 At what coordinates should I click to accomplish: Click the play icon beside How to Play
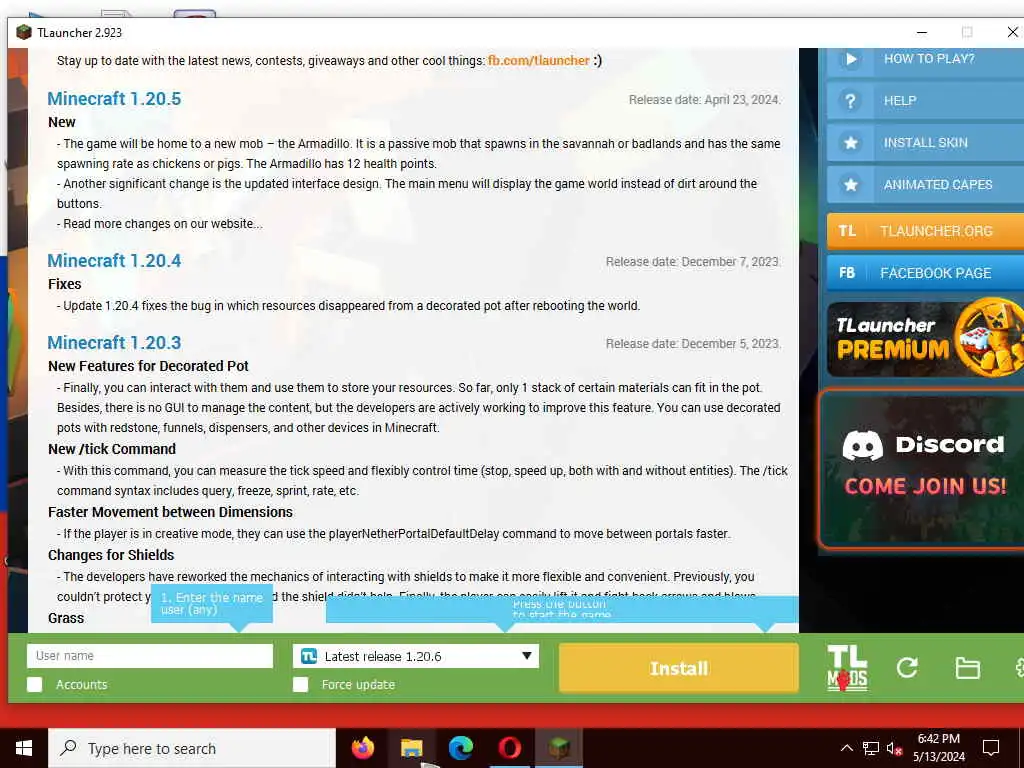[850, 59]
